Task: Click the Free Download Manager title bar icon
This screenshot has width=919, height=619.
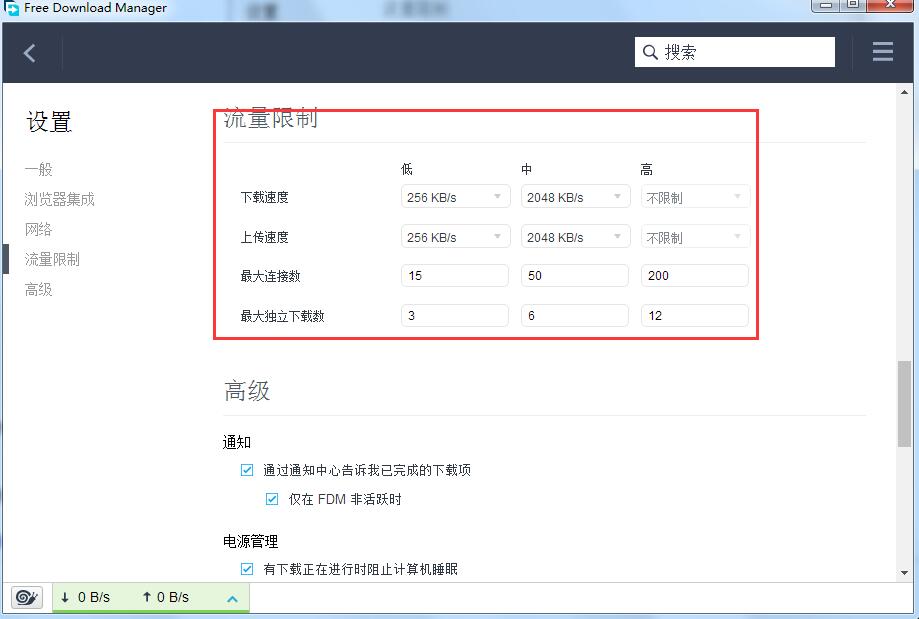Action: click(10, 7)
